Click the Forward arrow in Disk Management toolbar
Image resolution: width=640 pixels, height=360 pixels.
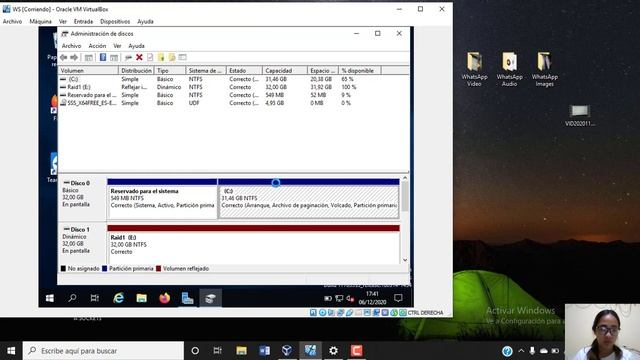click(x=74, y=58)
